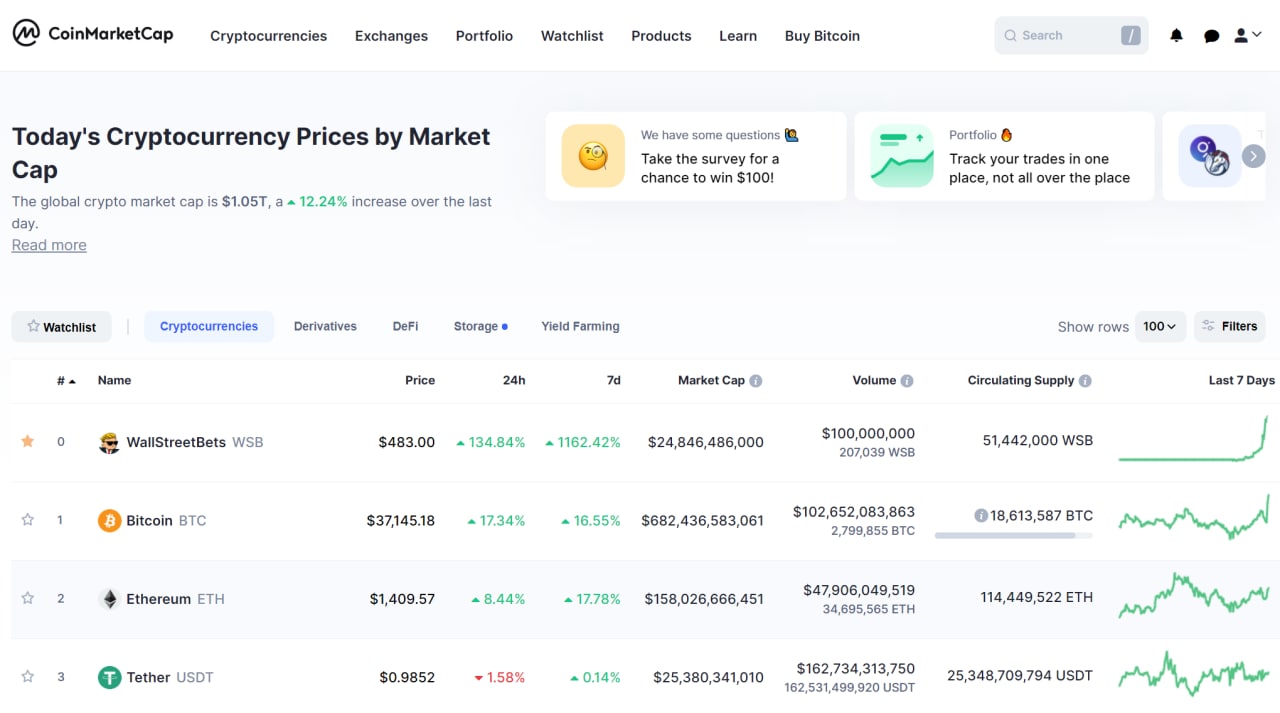Viewport: 1280px width, 713px height.
Task: Sort by 7d column header
Action: coord(614,381)
